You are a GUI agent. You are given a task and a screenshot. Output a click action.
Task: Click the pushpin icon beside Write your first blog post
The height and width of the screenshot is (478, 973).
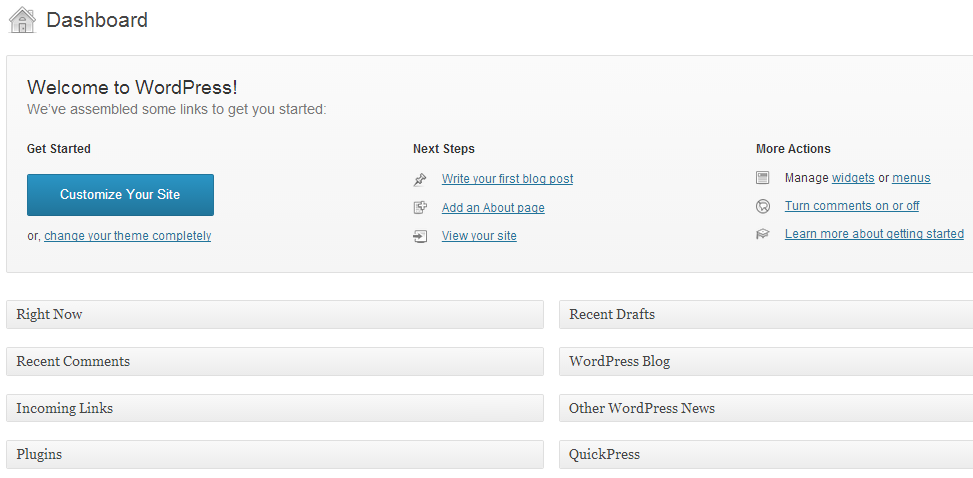tap(420, 179)
